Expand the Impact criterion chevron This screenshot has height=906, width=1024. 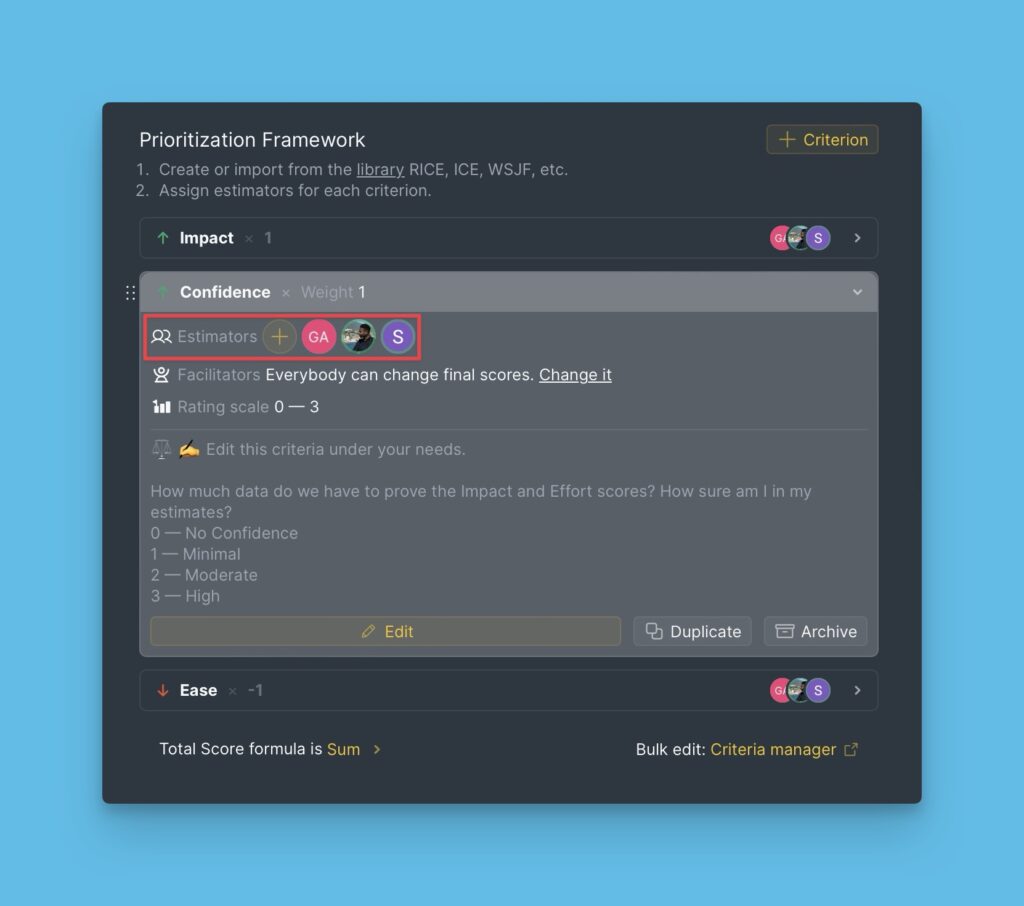(x=857, y=238)
